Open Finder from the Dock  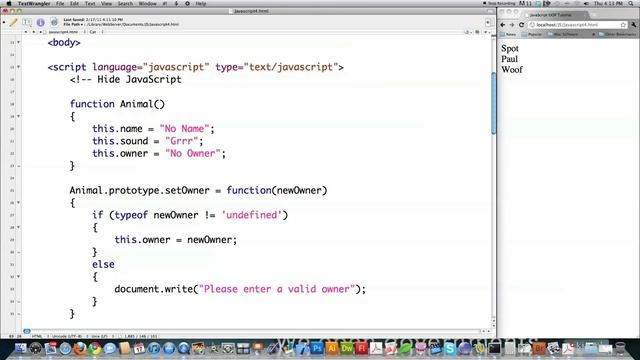click(x=20, y=349)
